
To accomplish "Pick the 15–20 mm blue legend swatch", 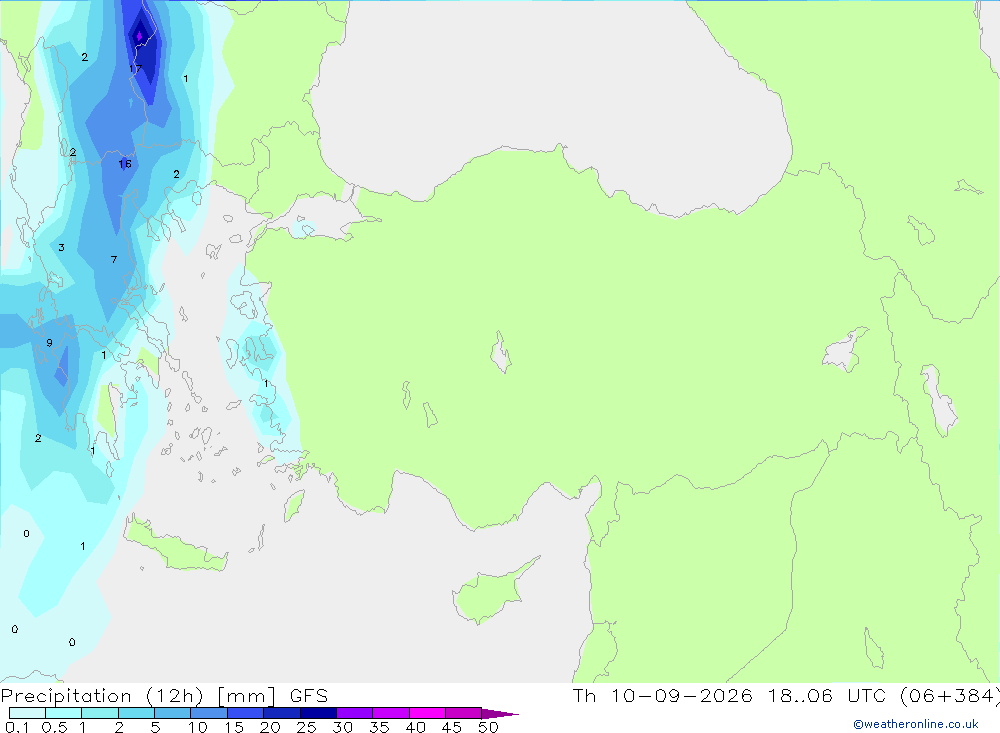I will click(x=246, y=713).
